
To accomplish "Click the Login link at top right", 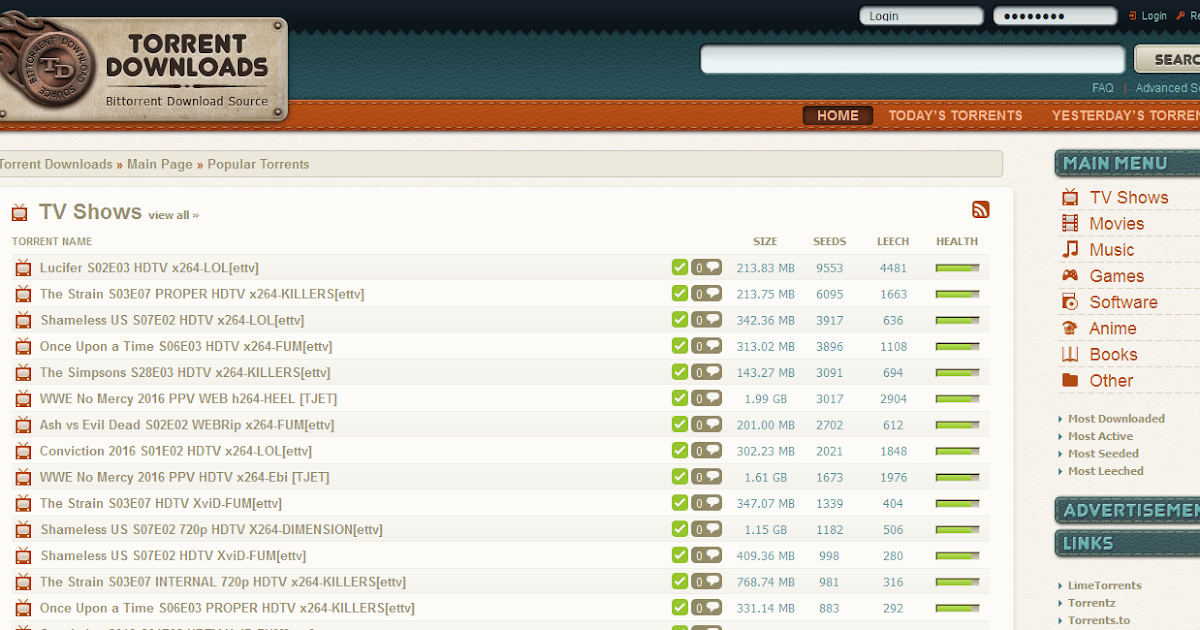I will tap(1154, 16).
